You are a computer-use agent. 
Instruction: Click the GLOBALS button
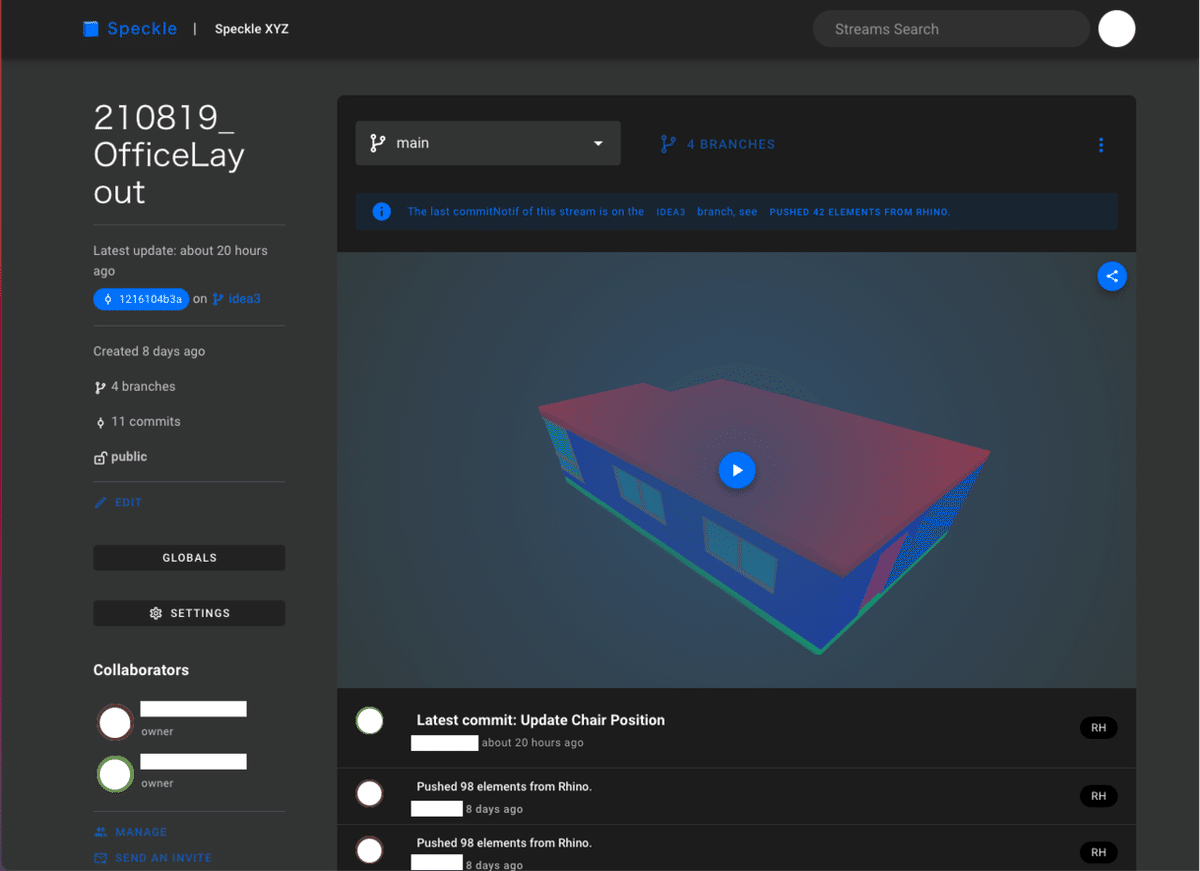tap(189, 558)
